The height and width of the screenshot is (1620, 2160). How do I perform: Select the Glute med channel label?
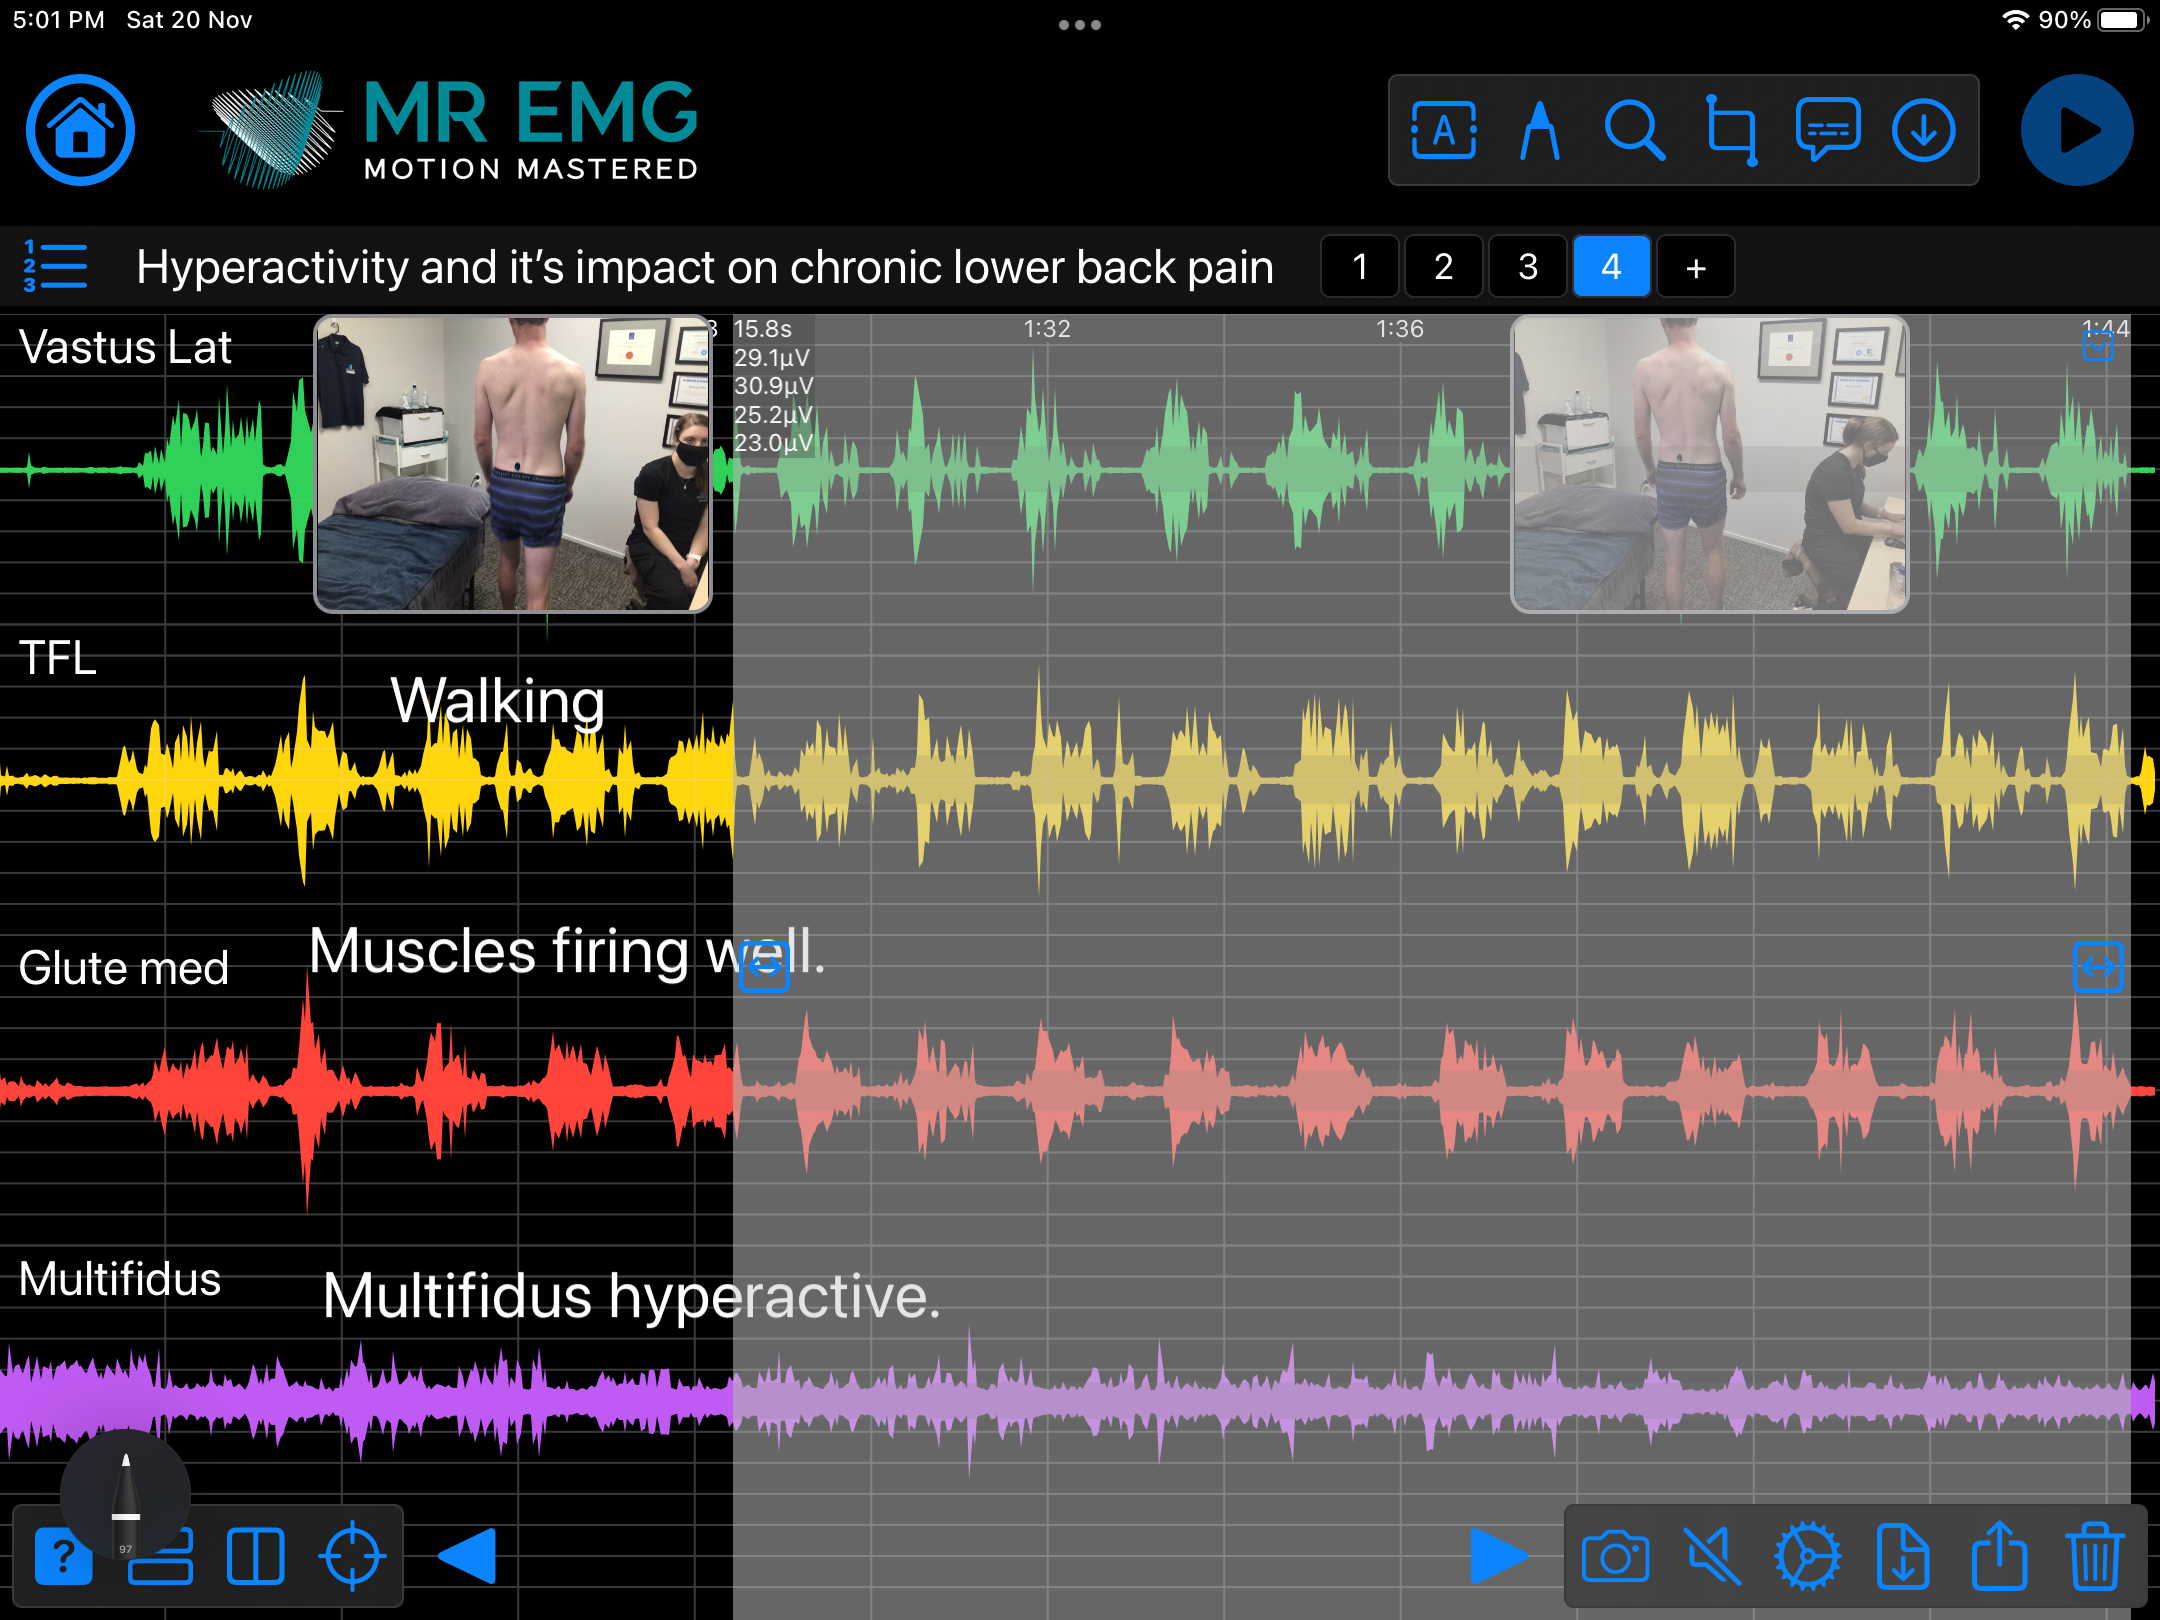tap(124, 968)
